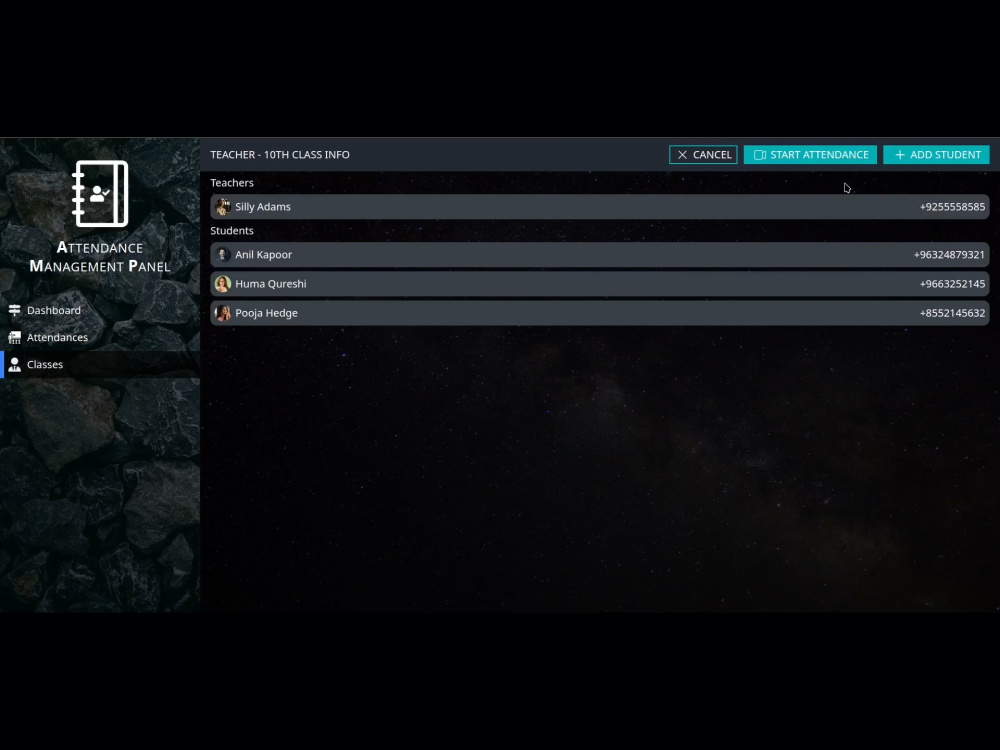Click Attendance Management Panel title text

(x=100, y=257)
